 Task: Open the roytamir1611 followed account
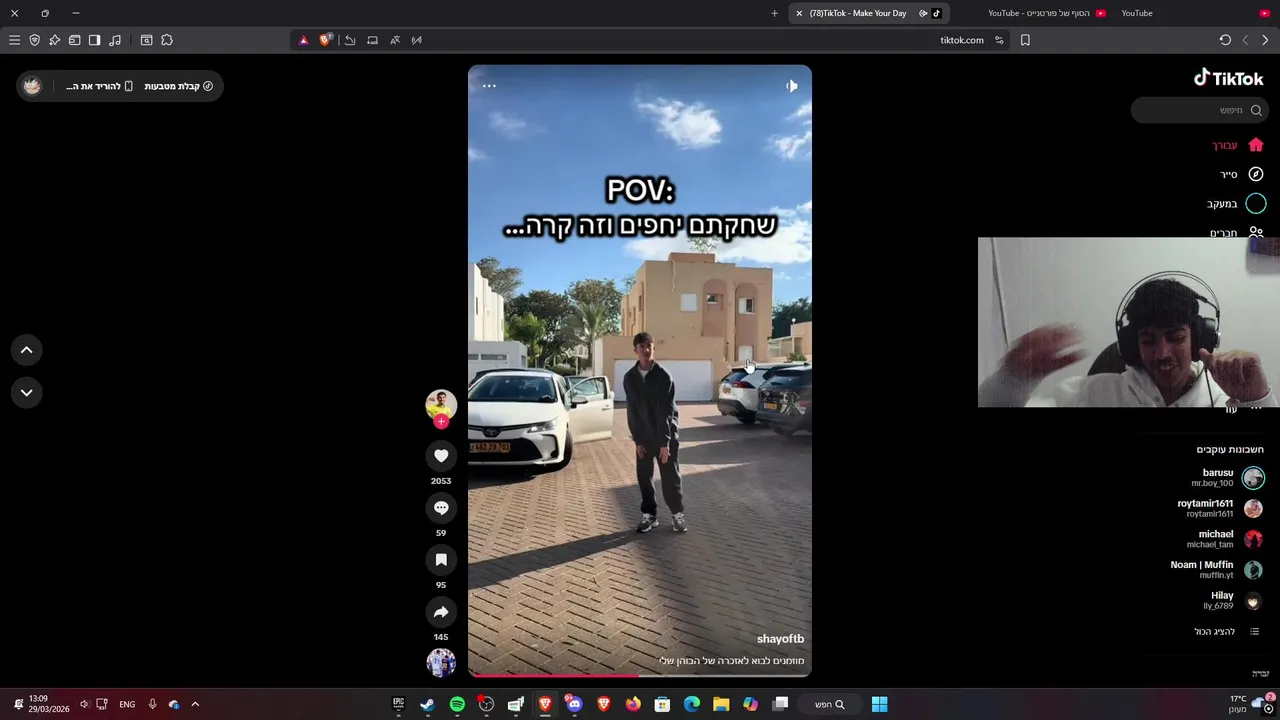pyautogui.click(x=1220, y=508)
